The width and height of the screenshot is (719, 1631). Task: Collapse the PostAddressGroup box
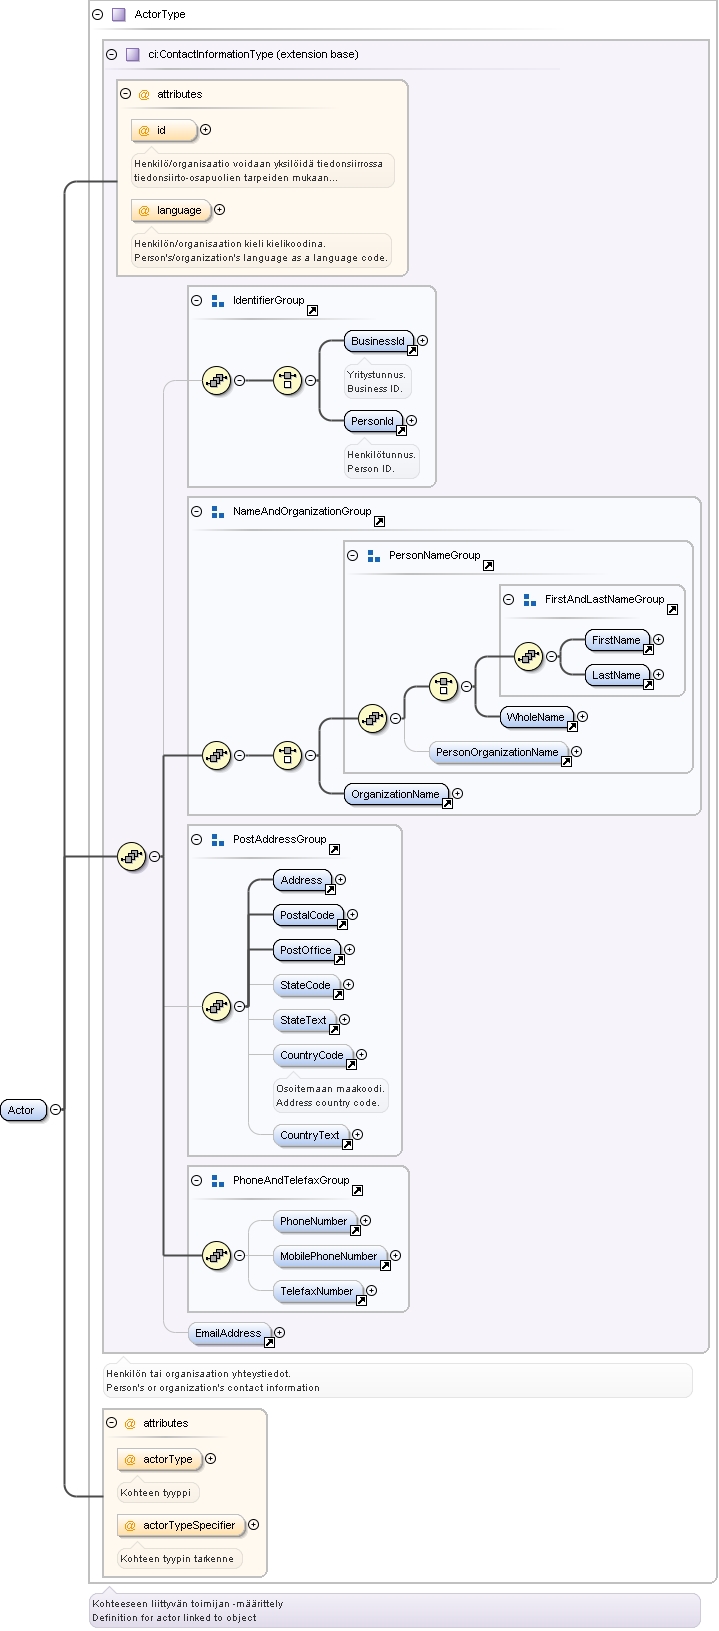click(196, 840)
